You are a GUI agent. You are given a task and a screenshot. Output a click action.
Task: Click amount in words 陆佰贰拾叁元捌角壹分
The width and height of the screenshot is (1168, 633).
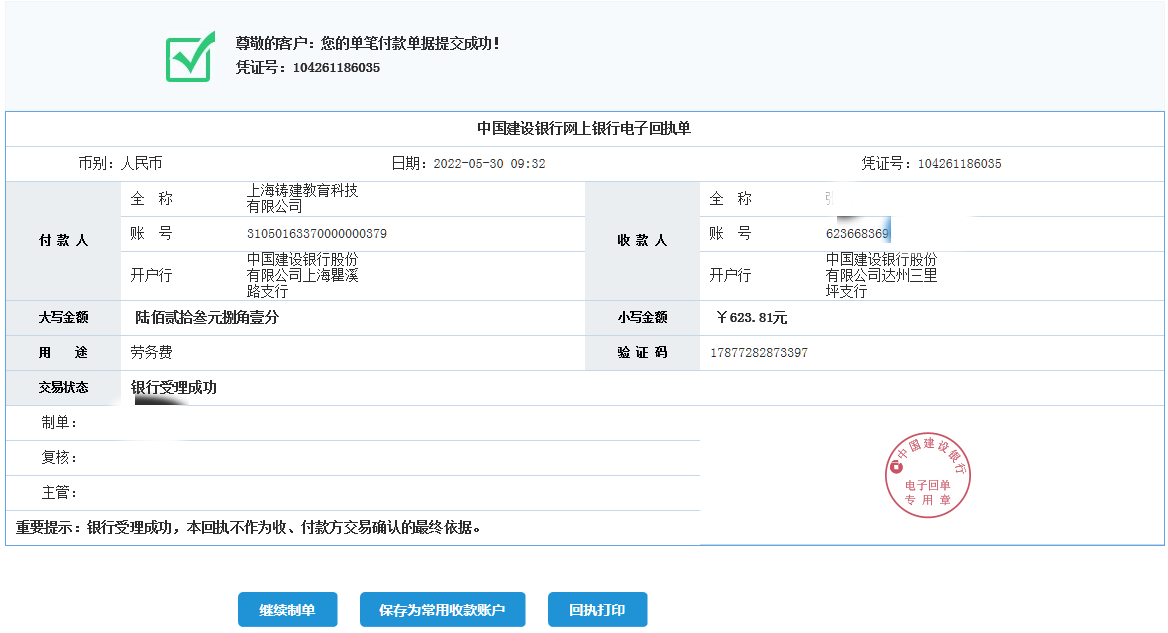coord(207,317)
